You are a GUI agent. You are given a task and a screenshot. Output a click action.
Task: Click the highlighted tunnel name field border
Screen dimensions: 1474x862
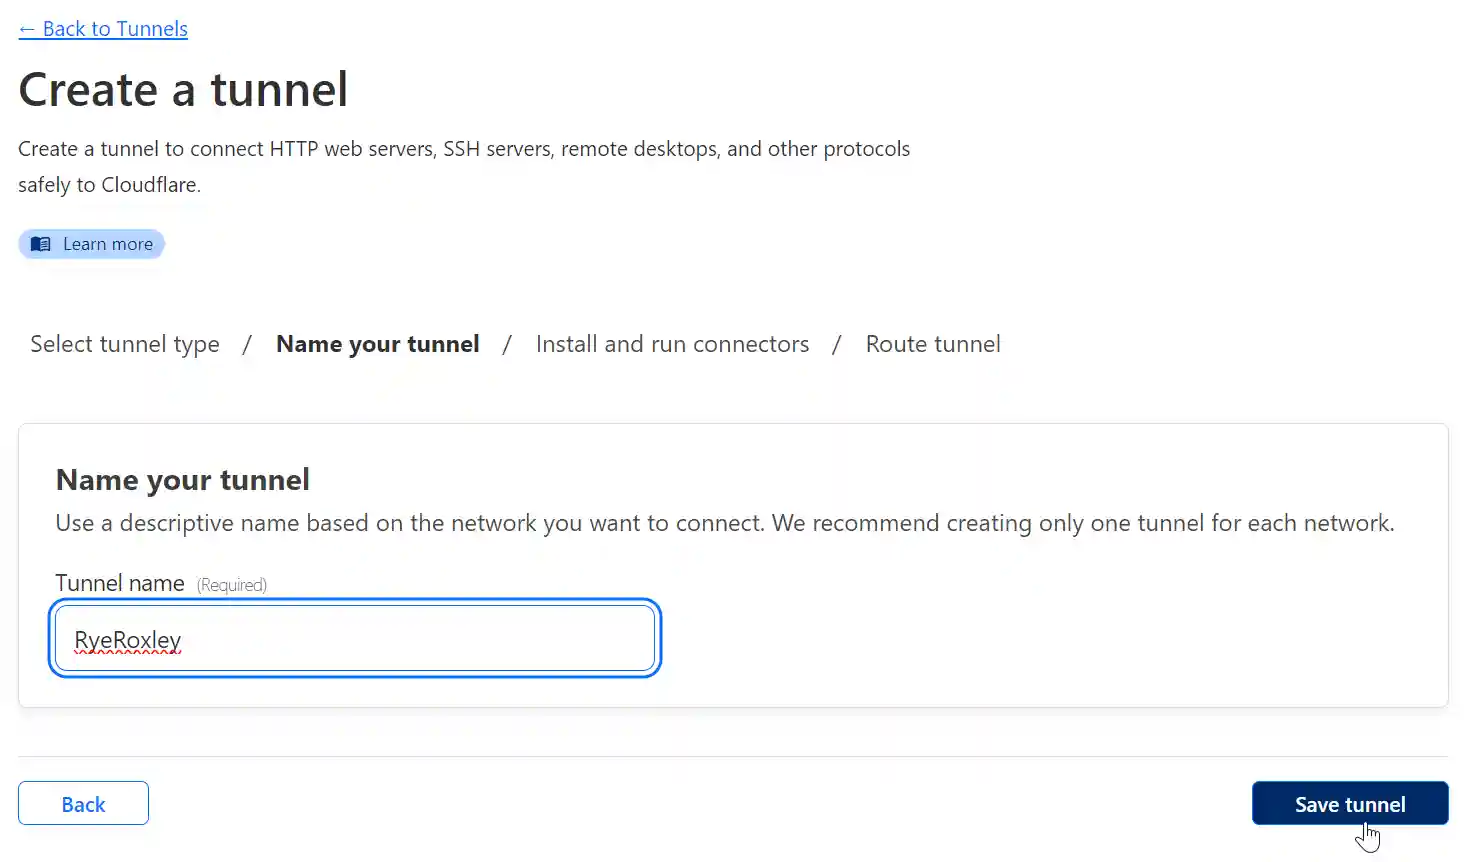point(355,605)
